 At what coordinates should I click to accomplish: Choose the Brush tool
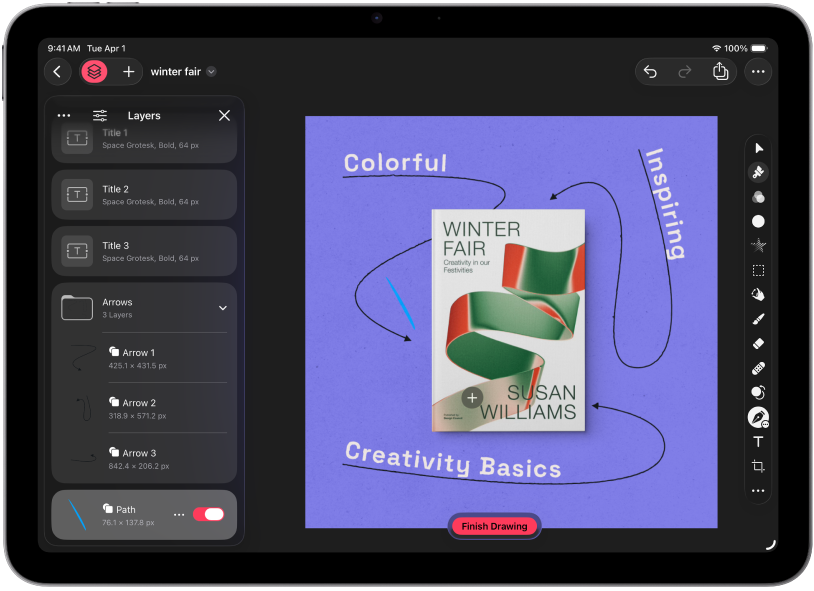pos(758,318)
